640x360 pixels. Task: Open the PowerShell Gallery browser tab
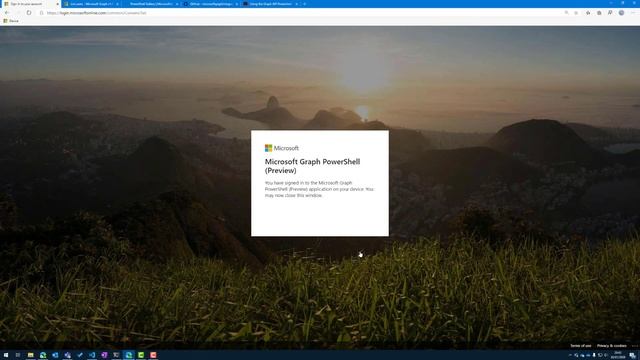coord(151,4)
